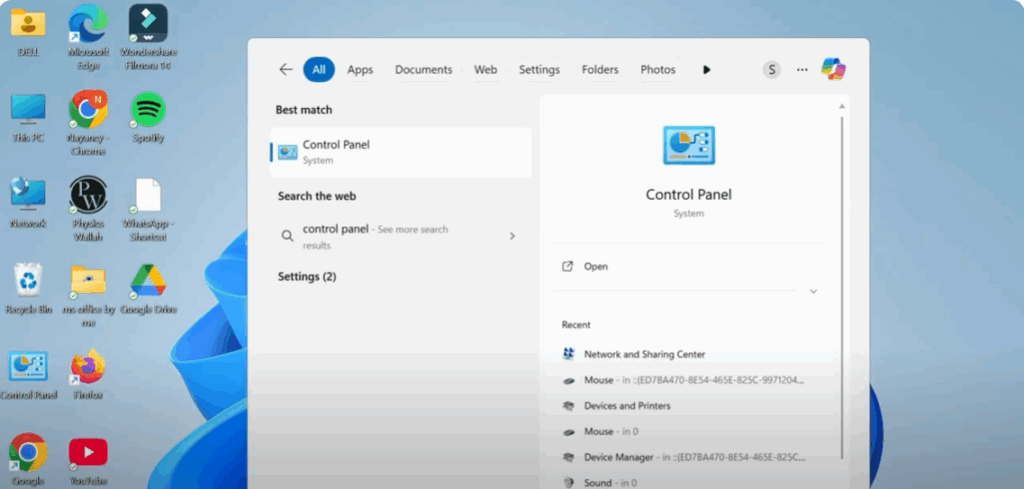Open the Copilot icon in search header
The width and height of the screenshot is (1024, 489).
833,69
